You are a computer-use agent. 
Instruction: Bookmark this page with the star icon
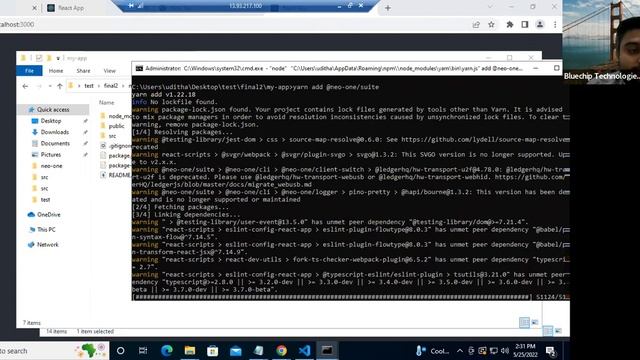click(491, 25)
